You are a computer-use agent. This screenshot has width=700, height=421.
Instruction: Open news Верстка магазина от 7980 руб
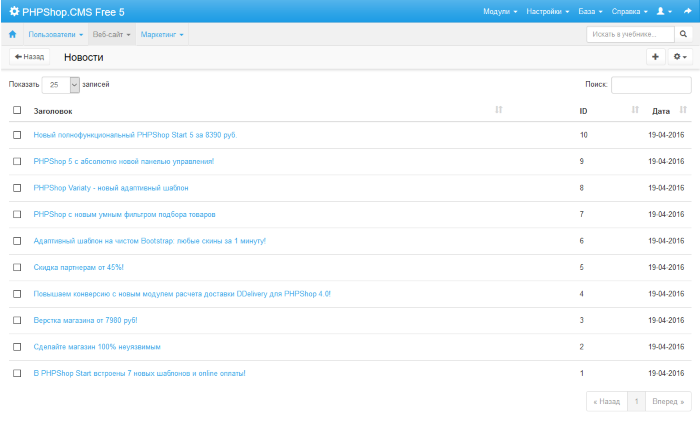[85, 320]
